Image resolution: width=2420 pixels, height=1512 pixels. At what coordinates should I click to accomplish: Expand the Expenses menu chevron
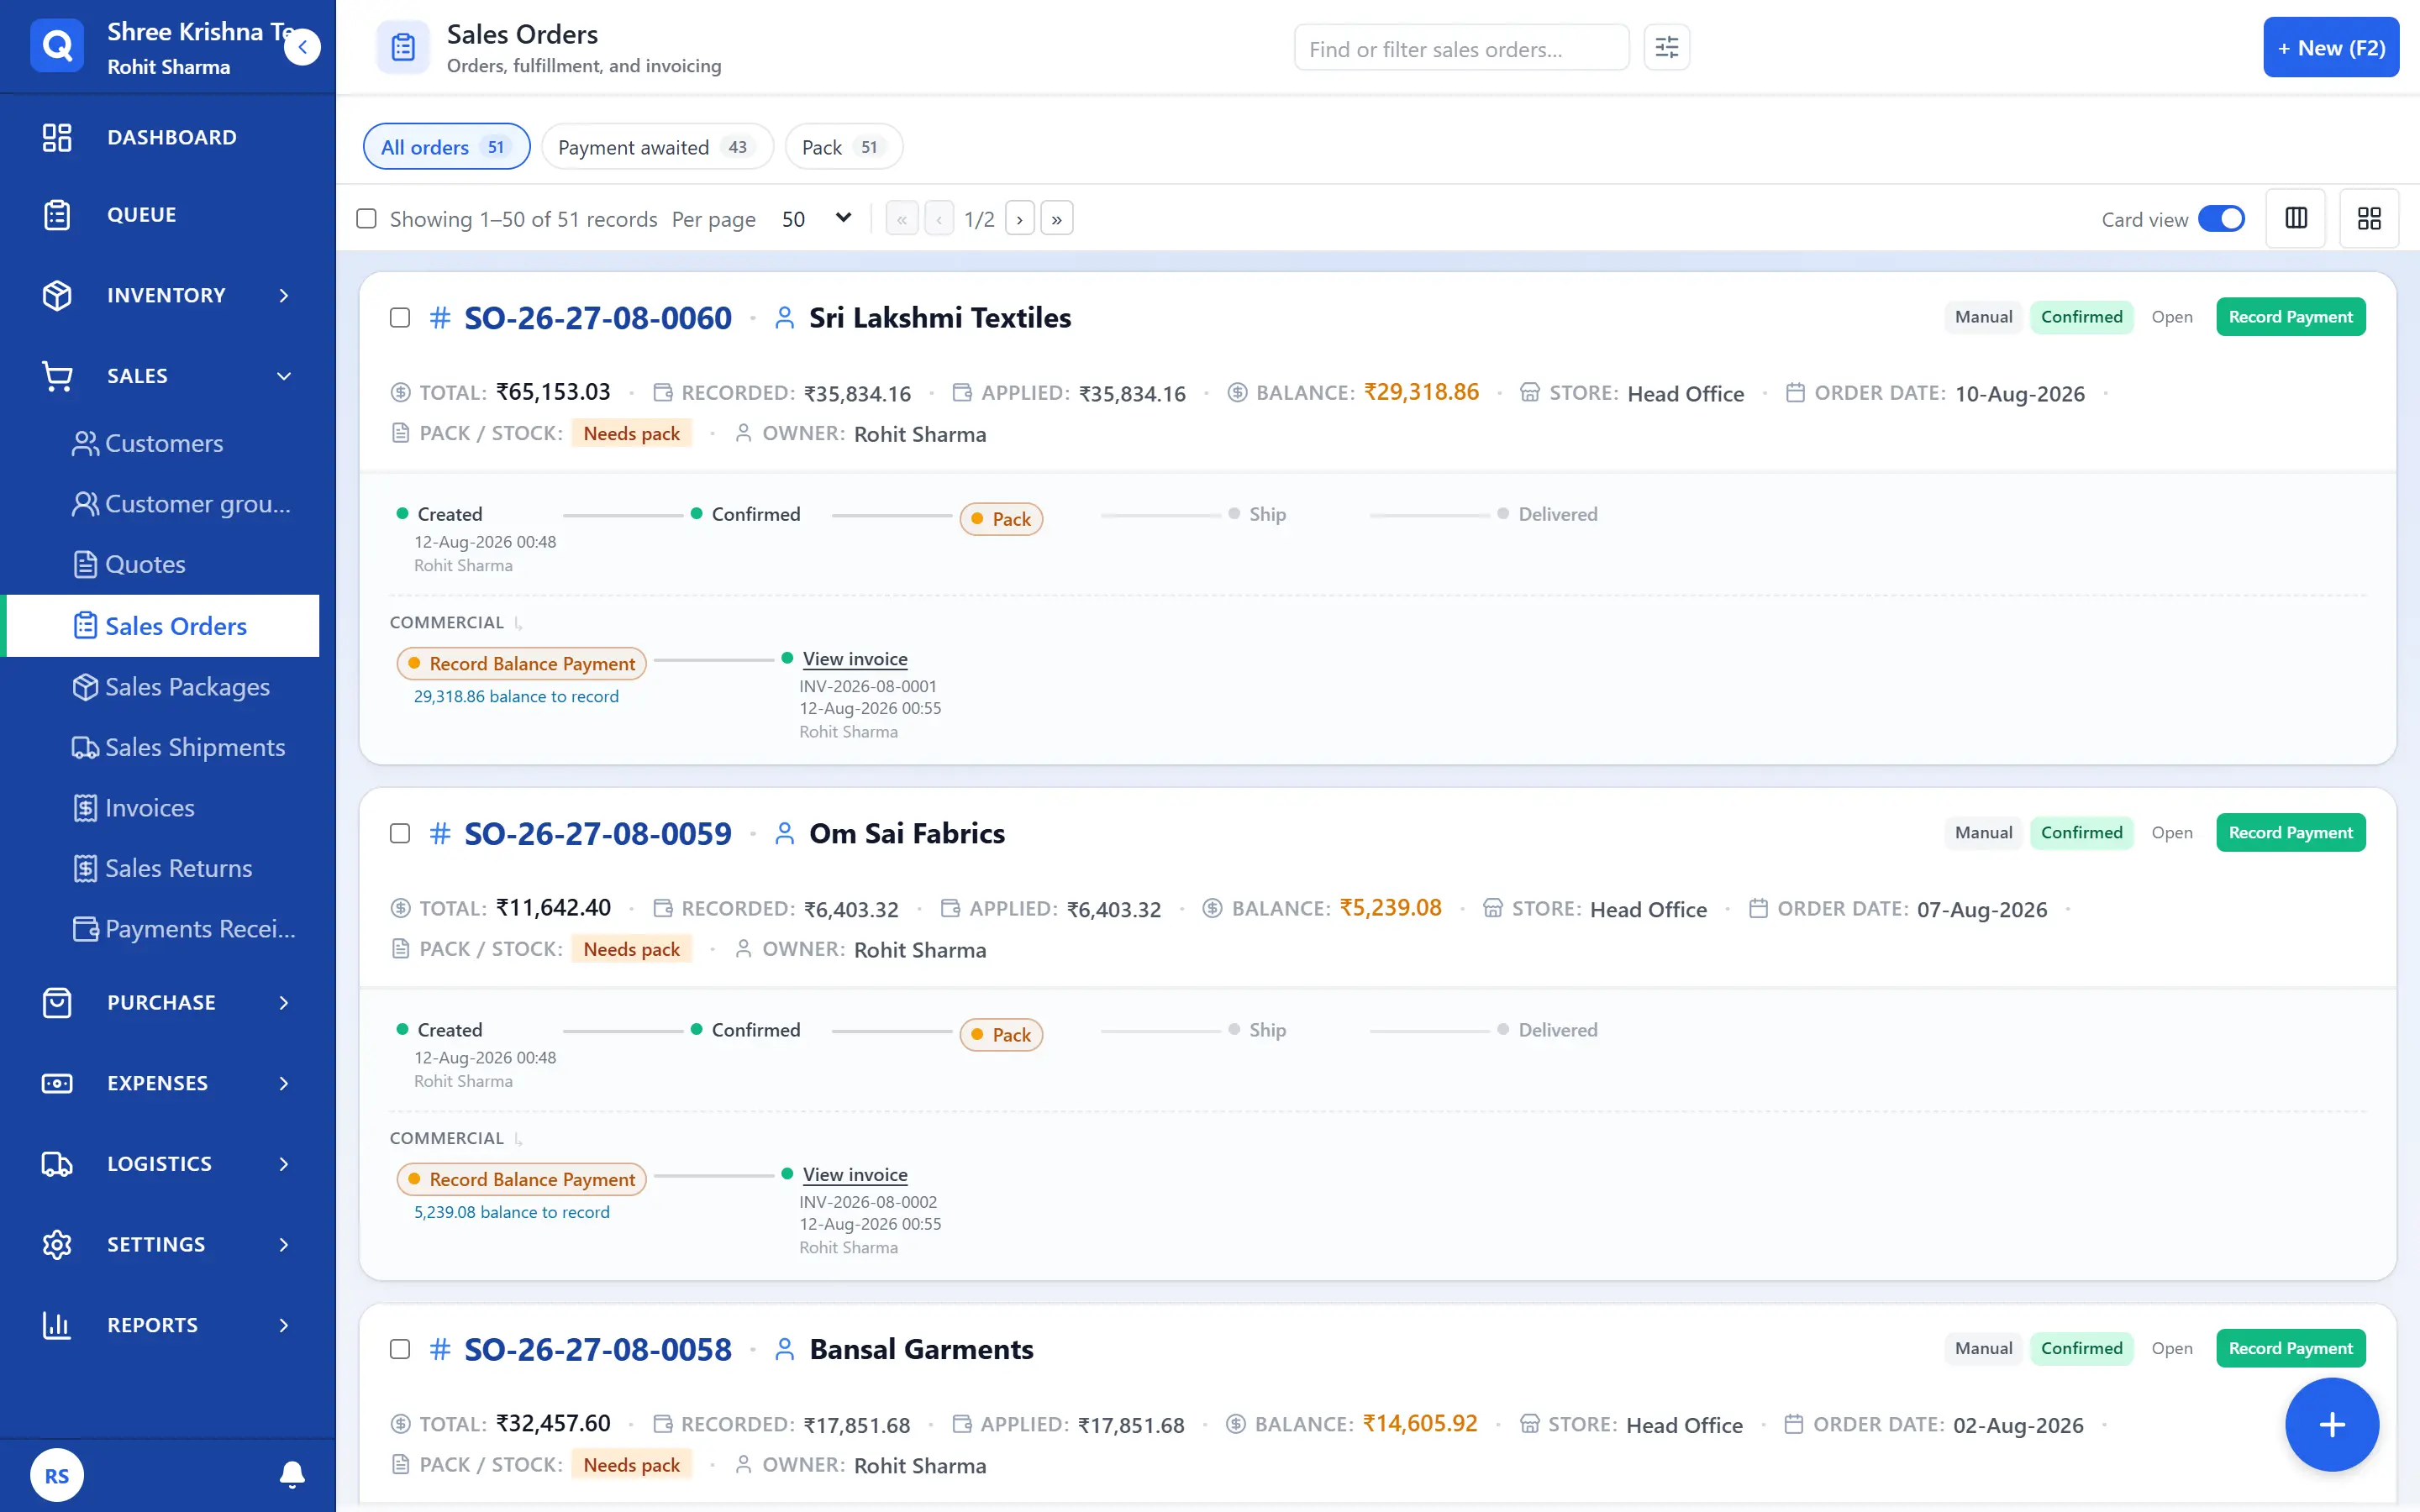click(x=284, y=1083)
